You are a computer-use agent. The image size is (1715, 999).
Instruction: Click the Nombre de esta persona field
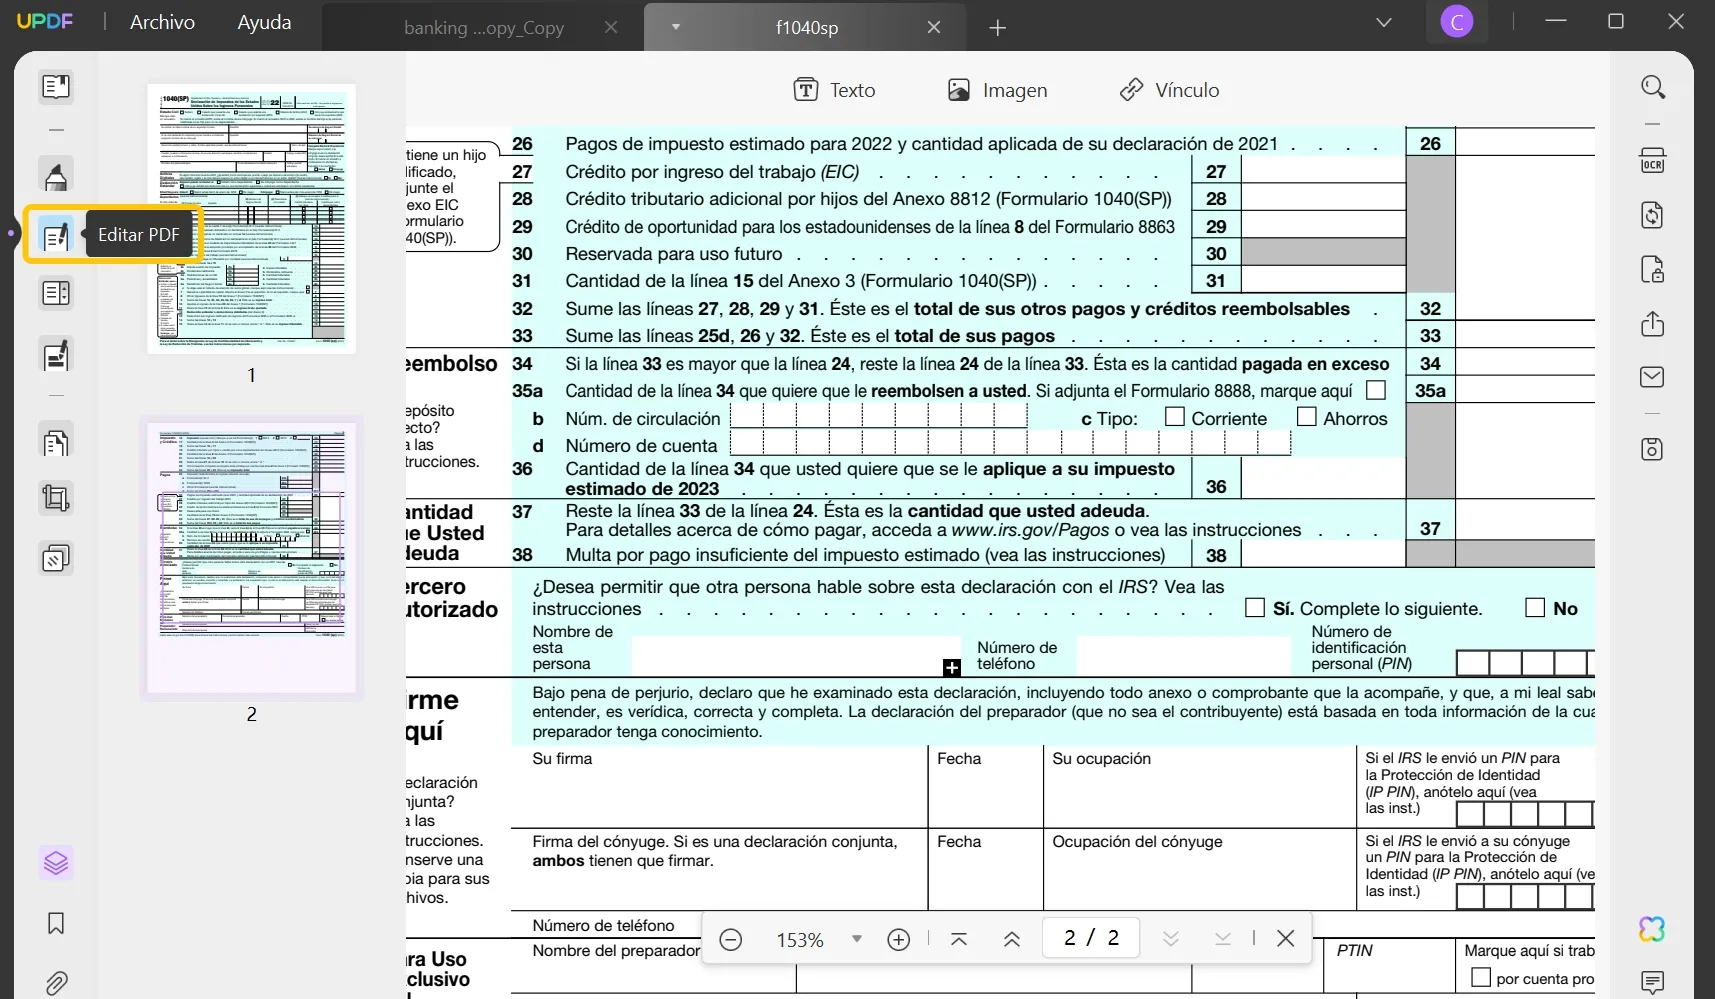pyautogui.click(x=796, y=655)
